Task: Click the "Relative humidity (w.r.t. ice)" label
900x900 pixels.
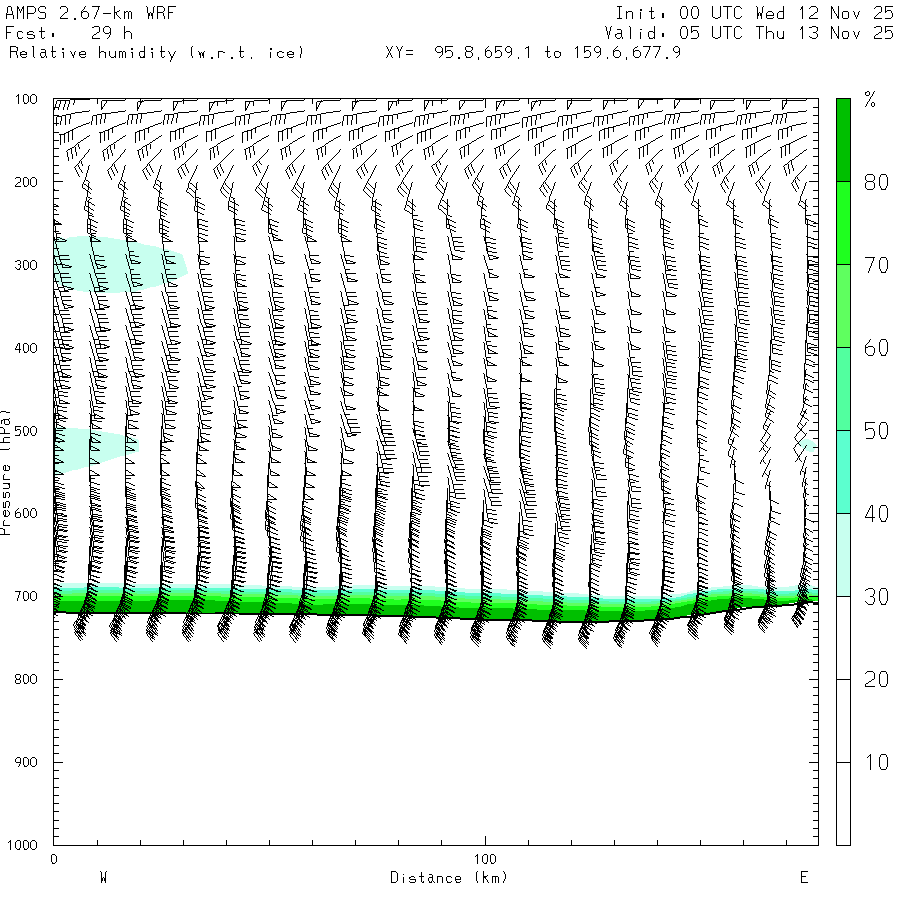Action: click(x=155, y=52)
